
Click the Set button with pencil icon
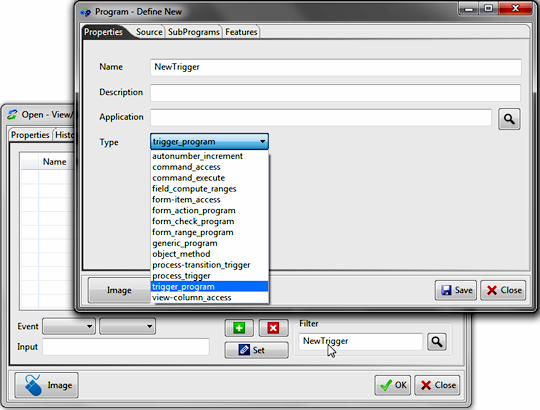256,350
